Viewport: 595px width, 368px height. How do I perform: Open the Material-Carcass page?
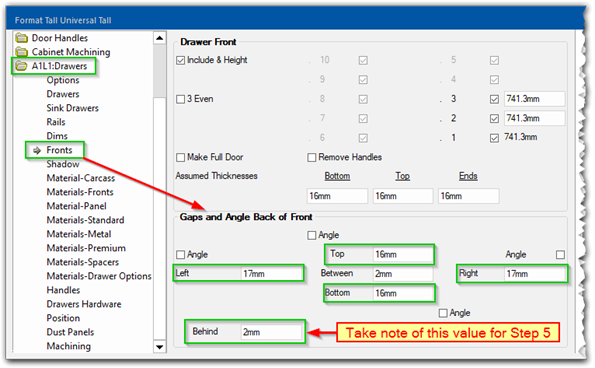click(x=81, y=178)
